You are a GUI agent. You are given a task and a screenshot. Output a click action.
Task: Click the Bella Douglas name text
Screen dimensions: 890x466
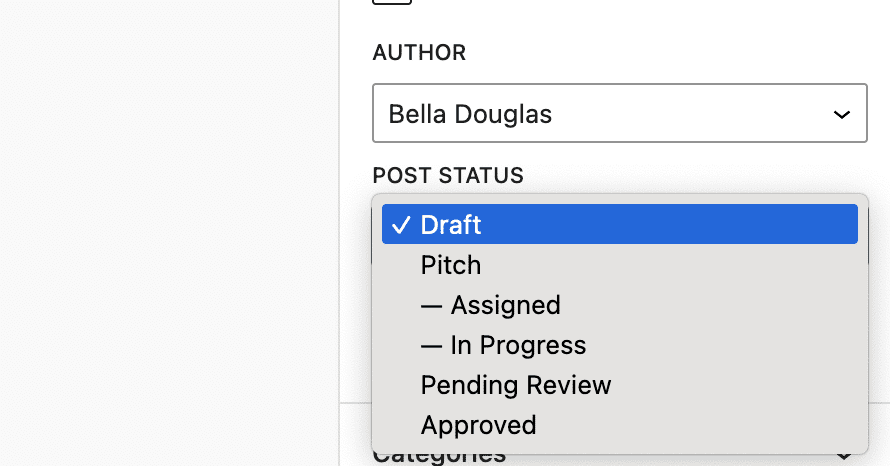pos(470,114)
